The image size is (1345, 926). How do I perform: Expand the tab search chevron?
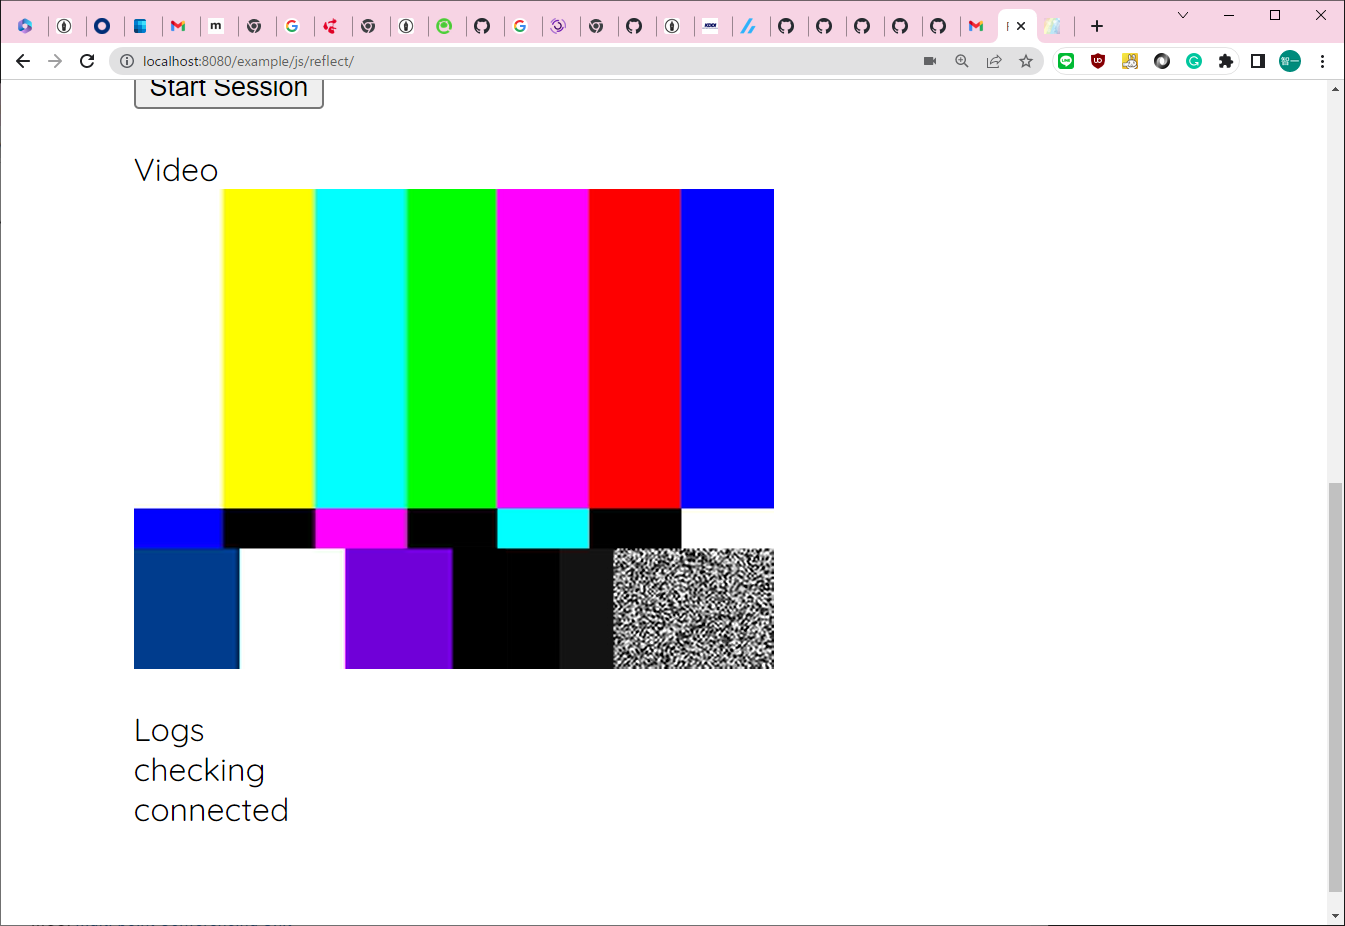click(x=1183, y=15)
